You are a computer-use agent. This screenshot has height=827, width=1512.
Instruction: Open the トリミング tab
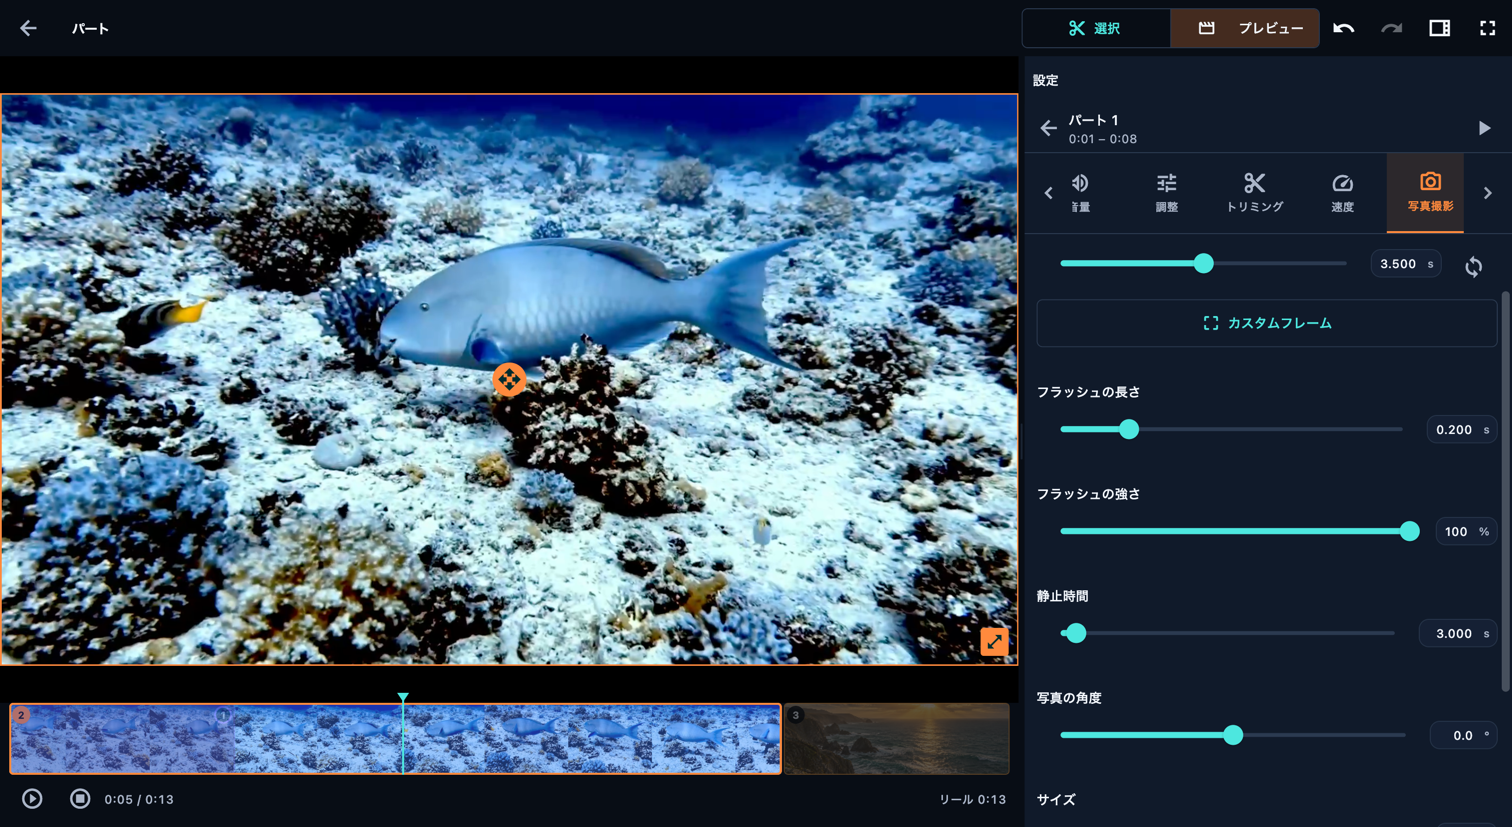click(x=1254, y=193)
